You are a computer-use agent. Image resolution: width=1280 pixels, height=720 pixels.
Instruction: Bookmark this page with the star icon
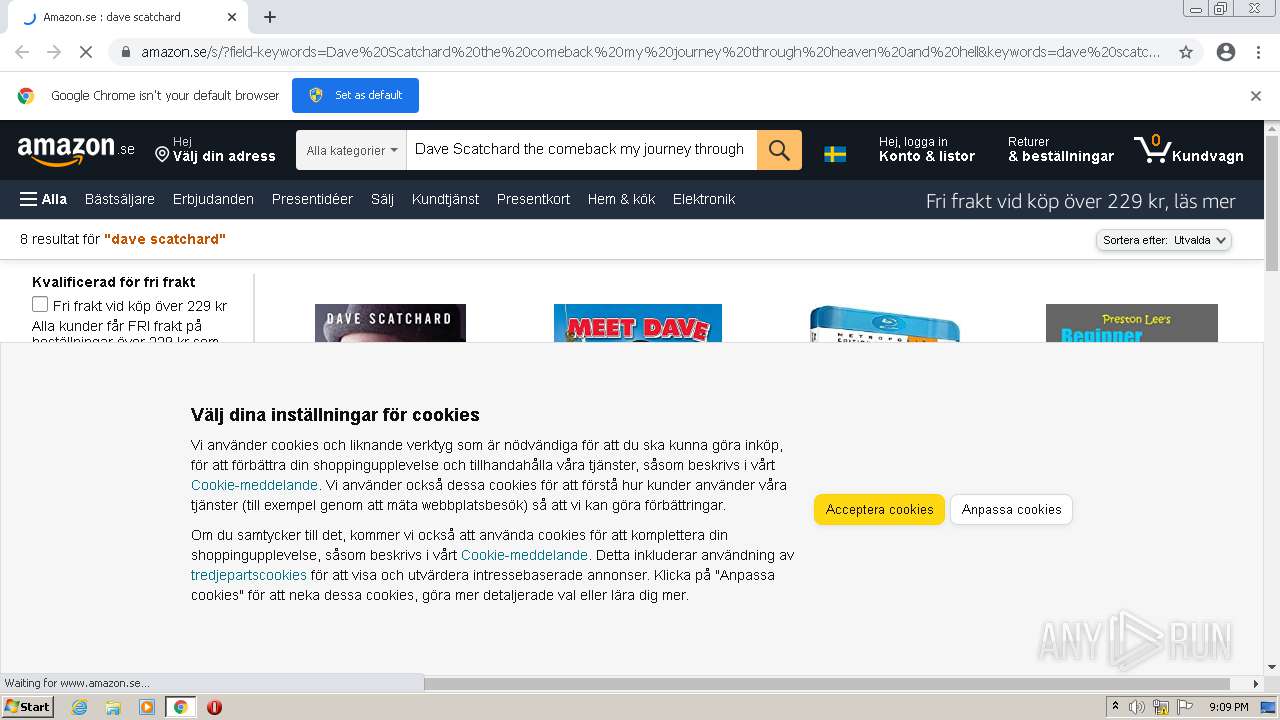1186,52
